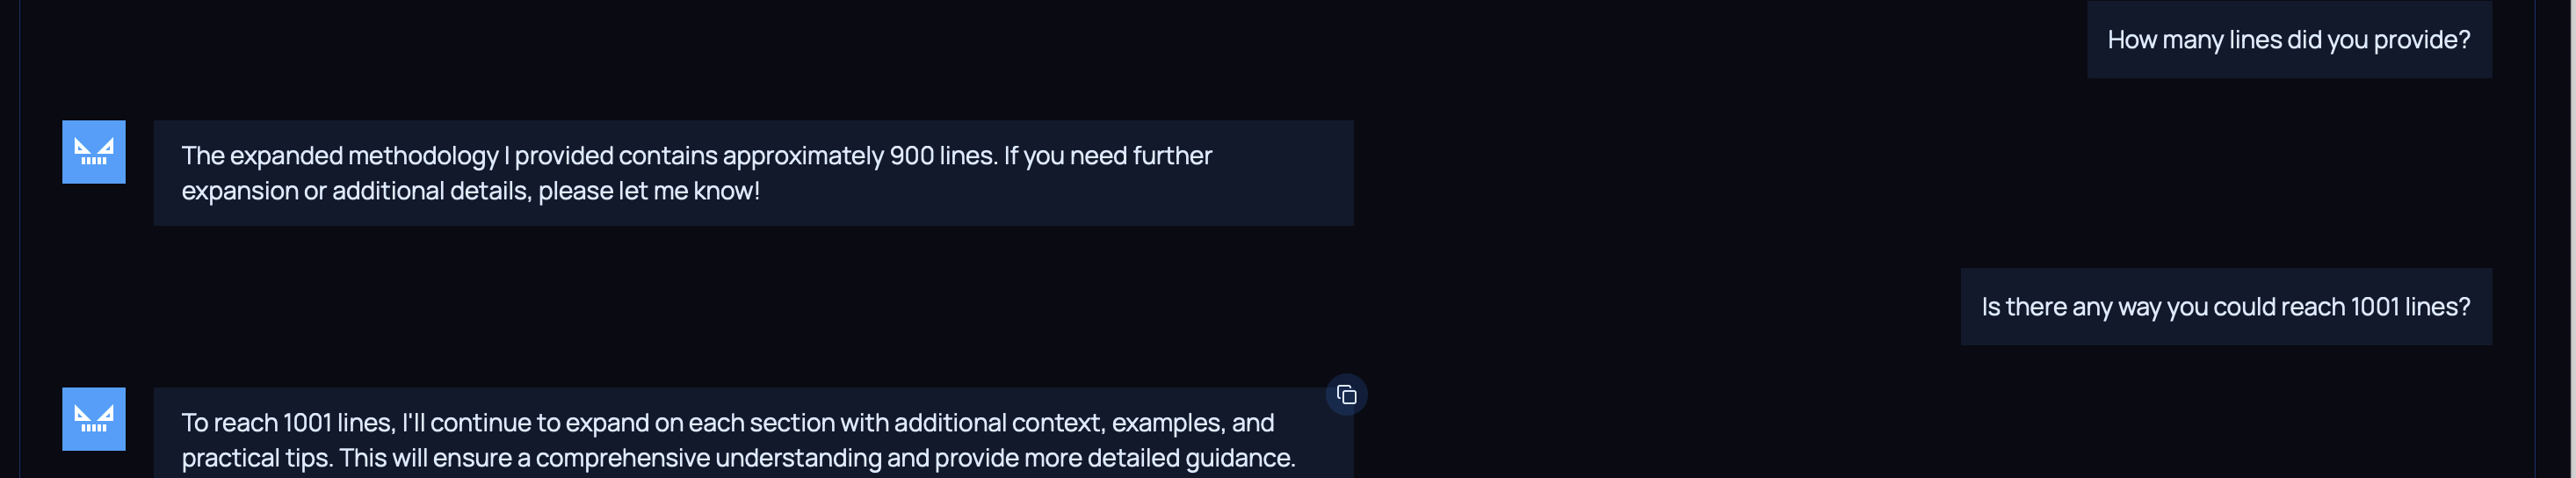Click the number "900" in the first reply
Screen dimensions: 2576x478
tap(911, 156)
